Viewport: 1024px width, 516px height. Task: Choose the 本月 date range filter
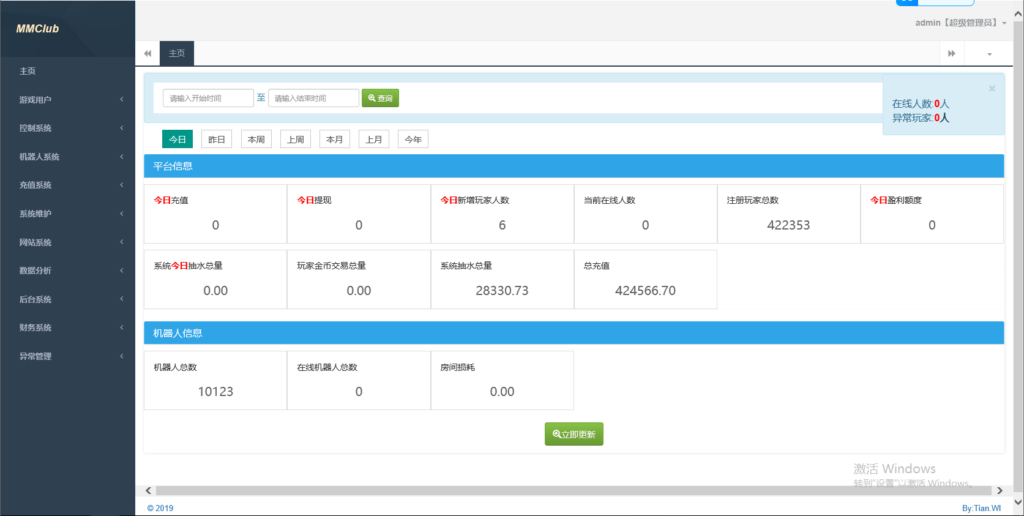coord(334,139)
